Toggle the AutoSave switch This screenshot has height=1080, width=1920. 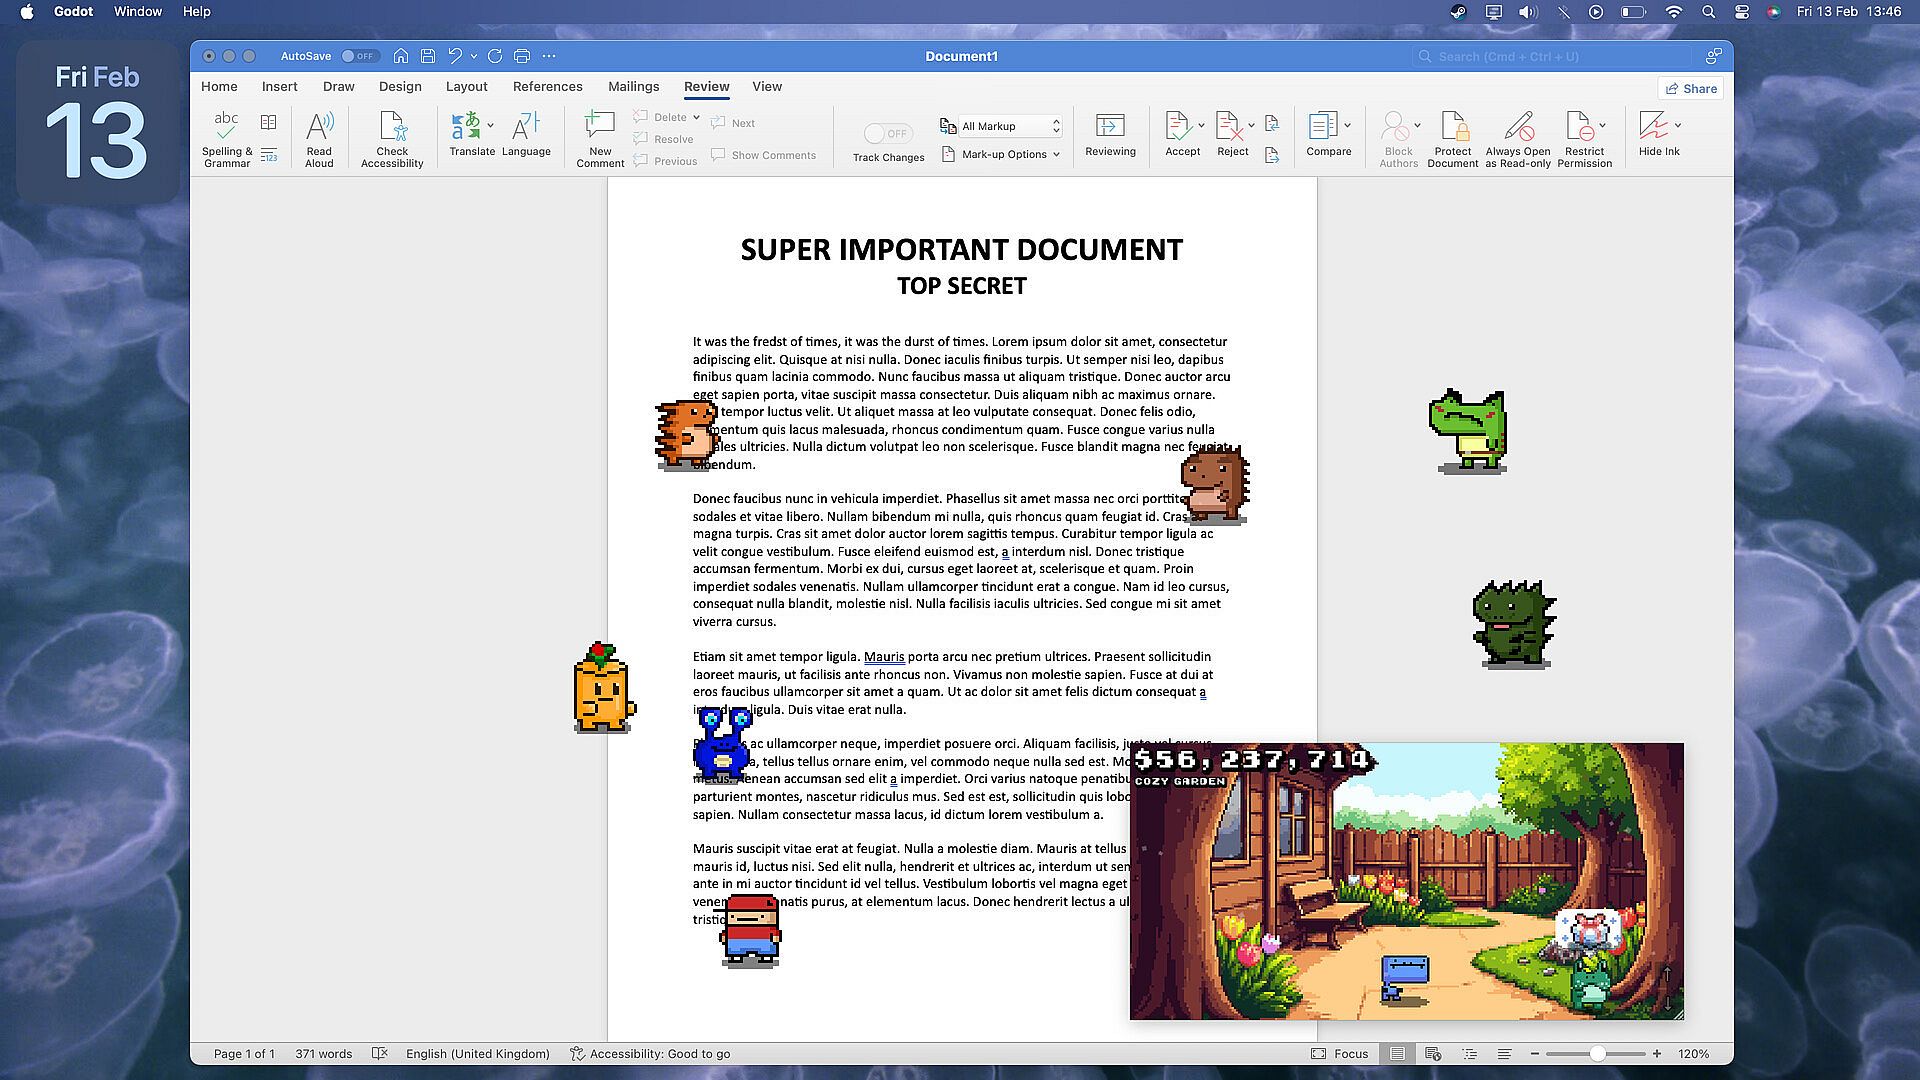tap(359, 56)
